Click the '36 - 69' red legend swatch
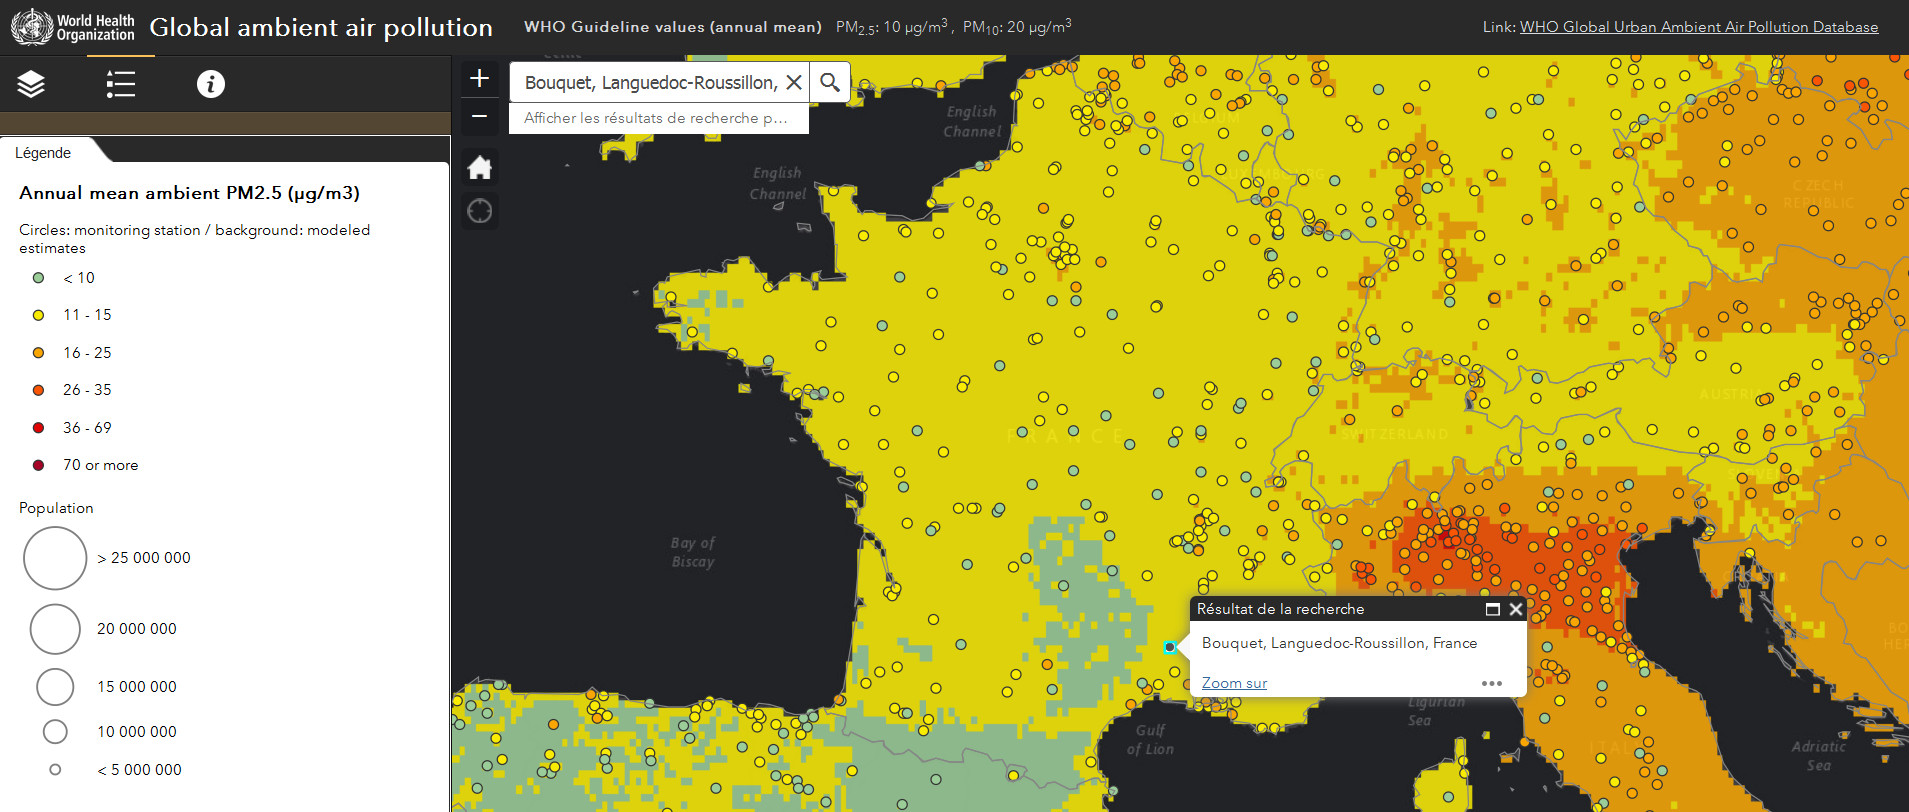Viewport: 1909px width, 812px height. 38,428
